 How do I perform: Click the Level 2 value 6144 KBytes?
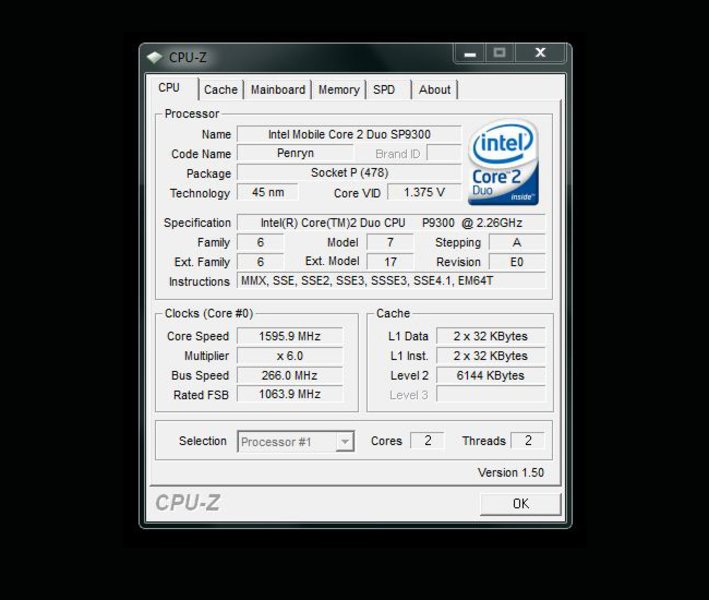[x=491, y=375]
